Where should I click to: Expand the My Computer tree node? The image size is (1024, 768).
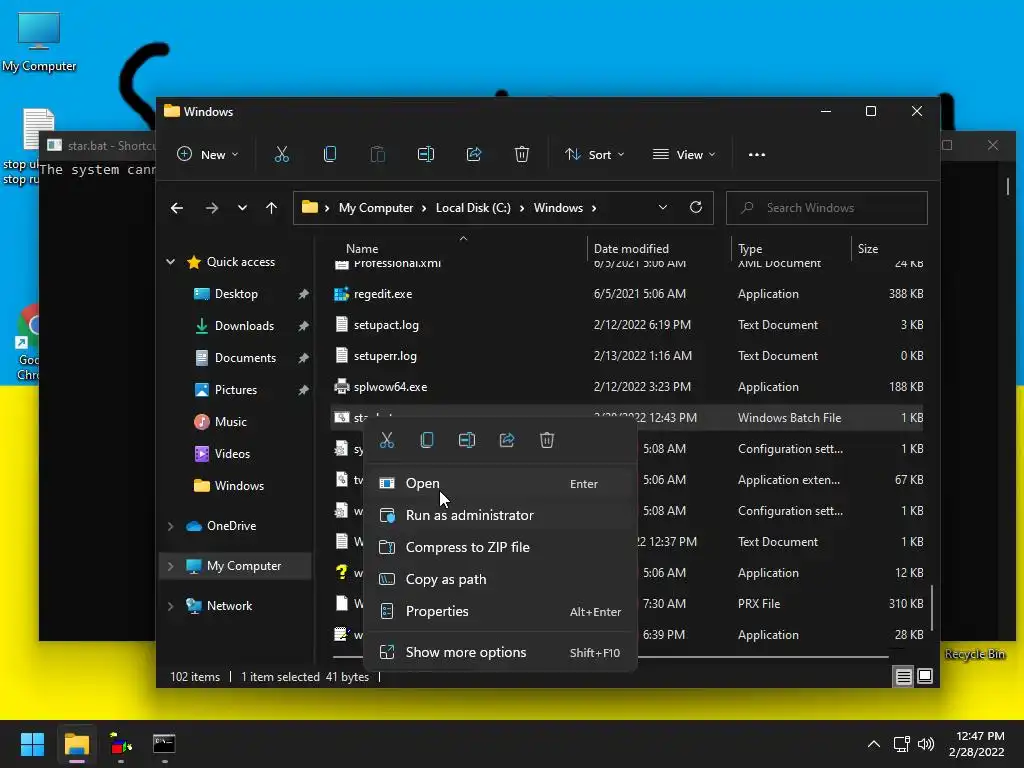pyautogui.click(x=170, y=566)
